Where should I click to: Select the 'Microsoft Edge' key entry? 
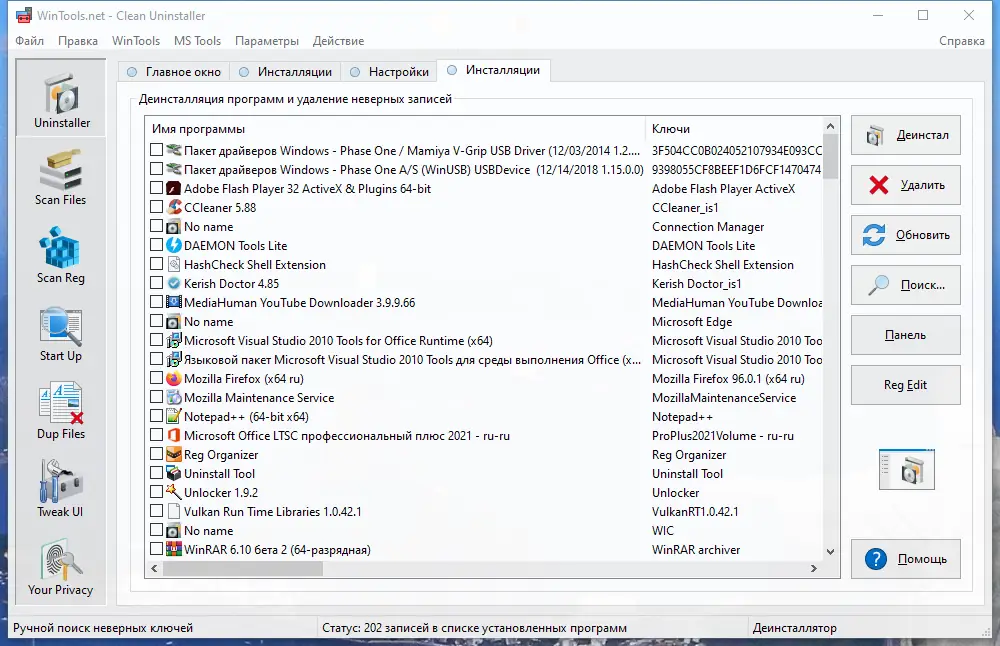(x=692, y=321)
